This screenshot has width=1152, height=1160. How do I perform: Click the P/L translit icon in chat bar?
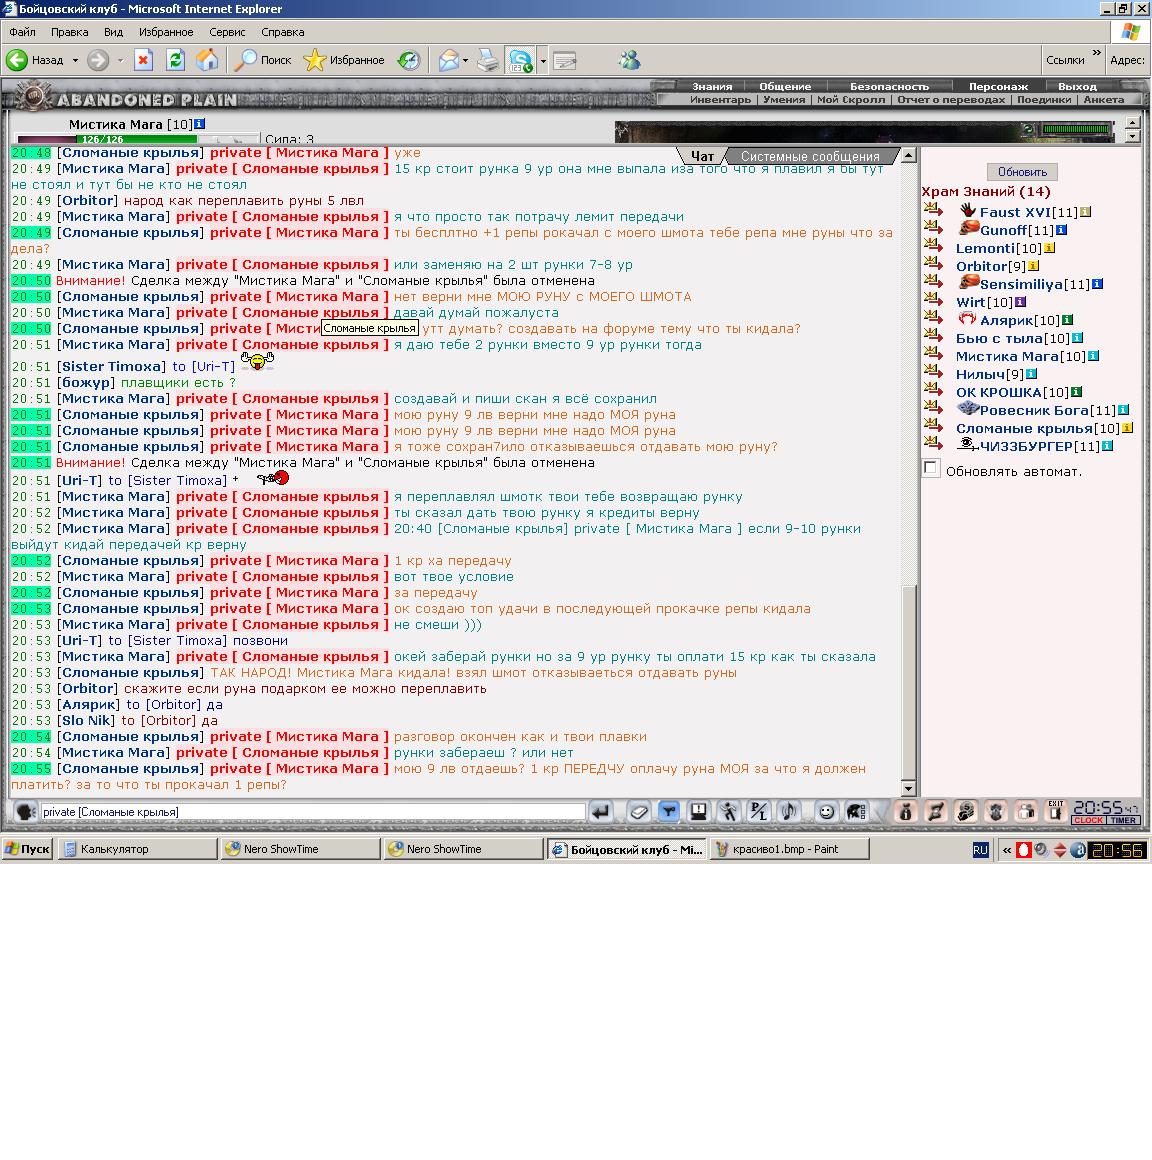pos(758,812)
